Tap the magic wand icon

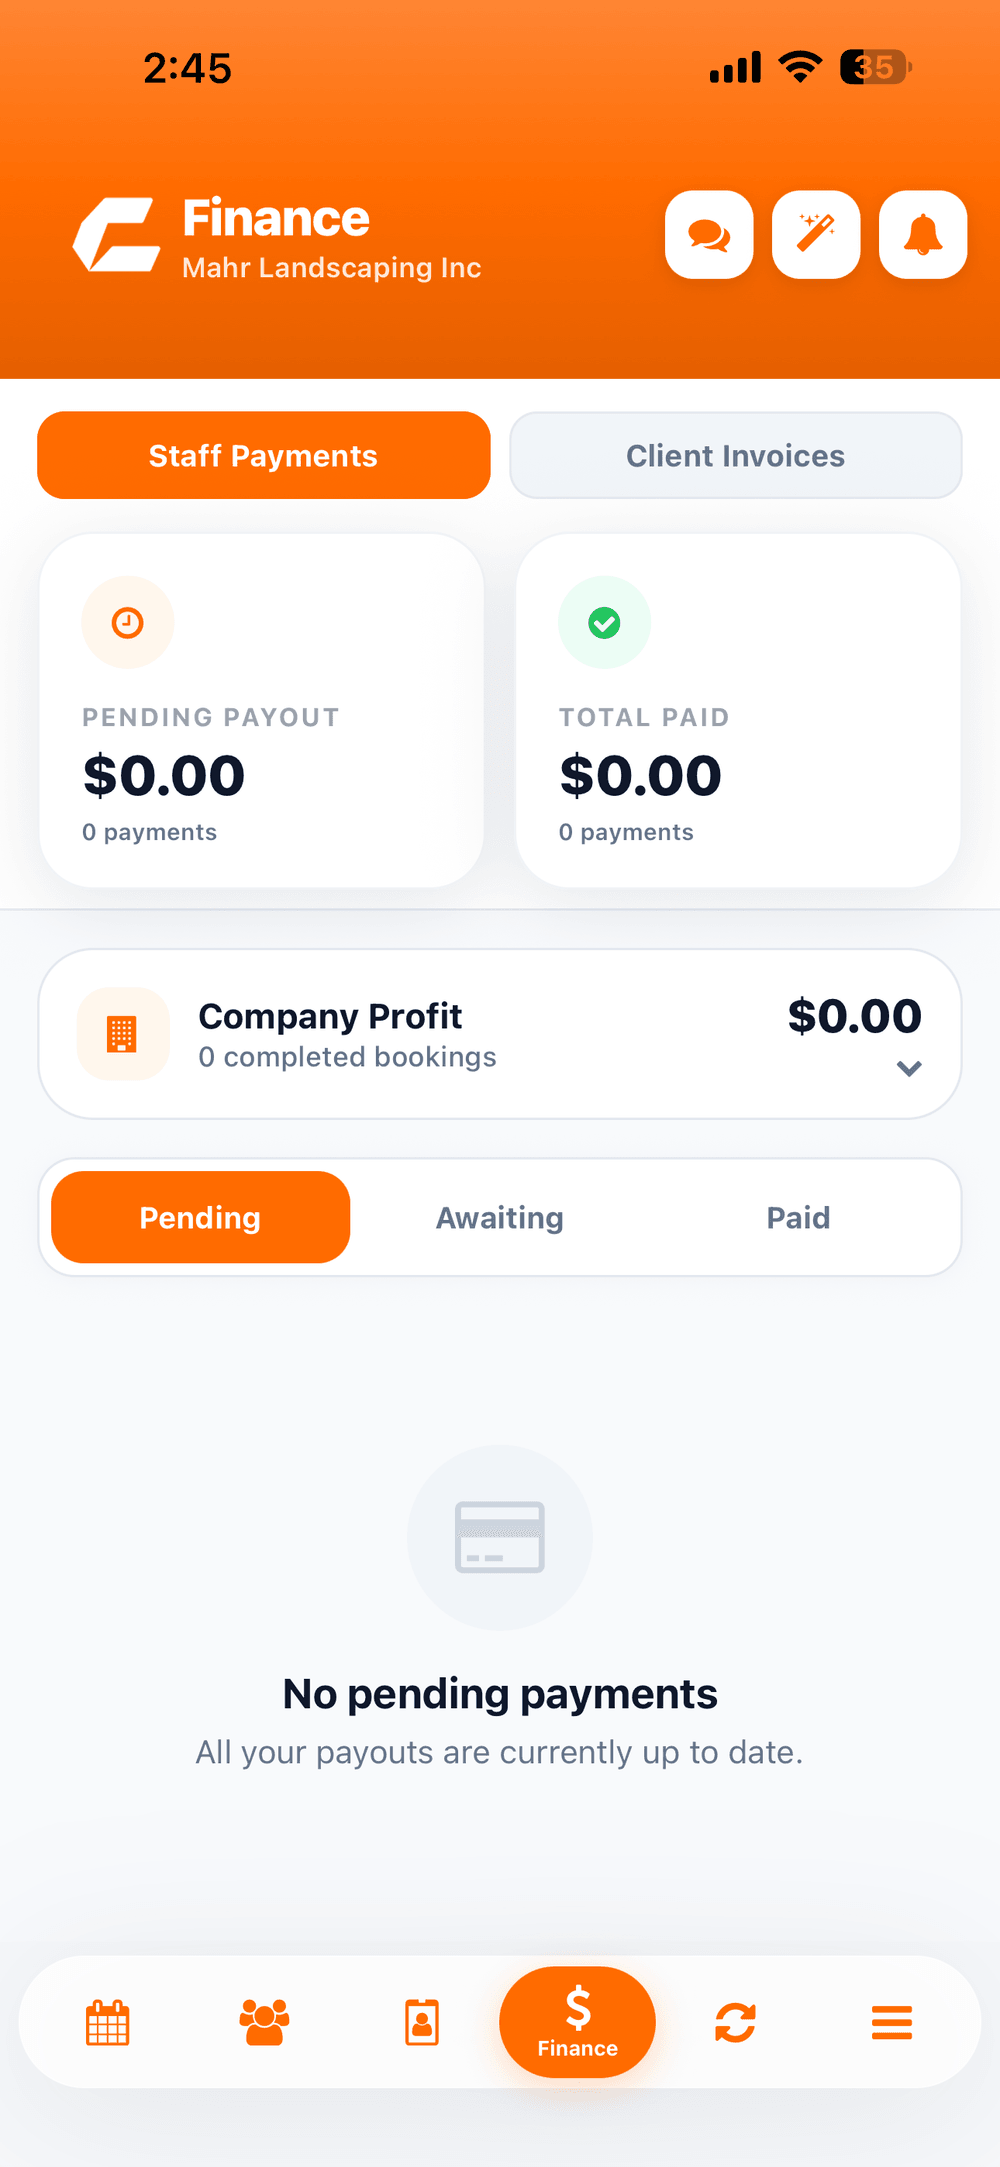pos(816,235)
